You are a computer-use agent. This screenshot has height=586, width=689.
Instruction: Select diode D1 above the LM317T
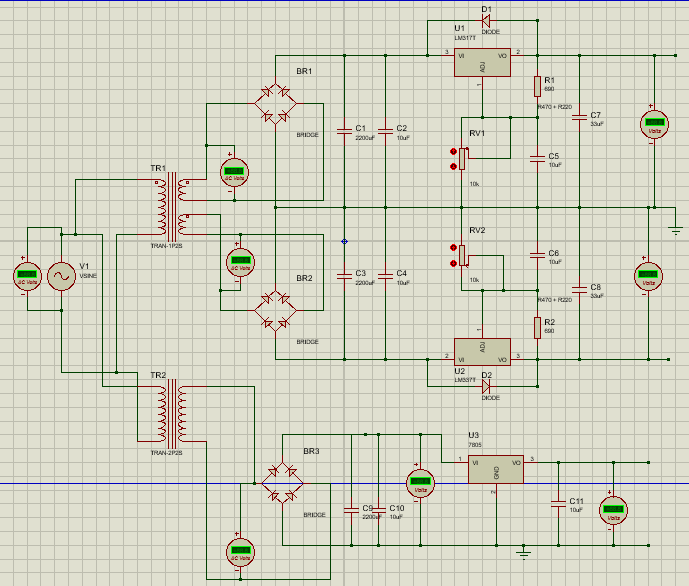tap(486, 20)
